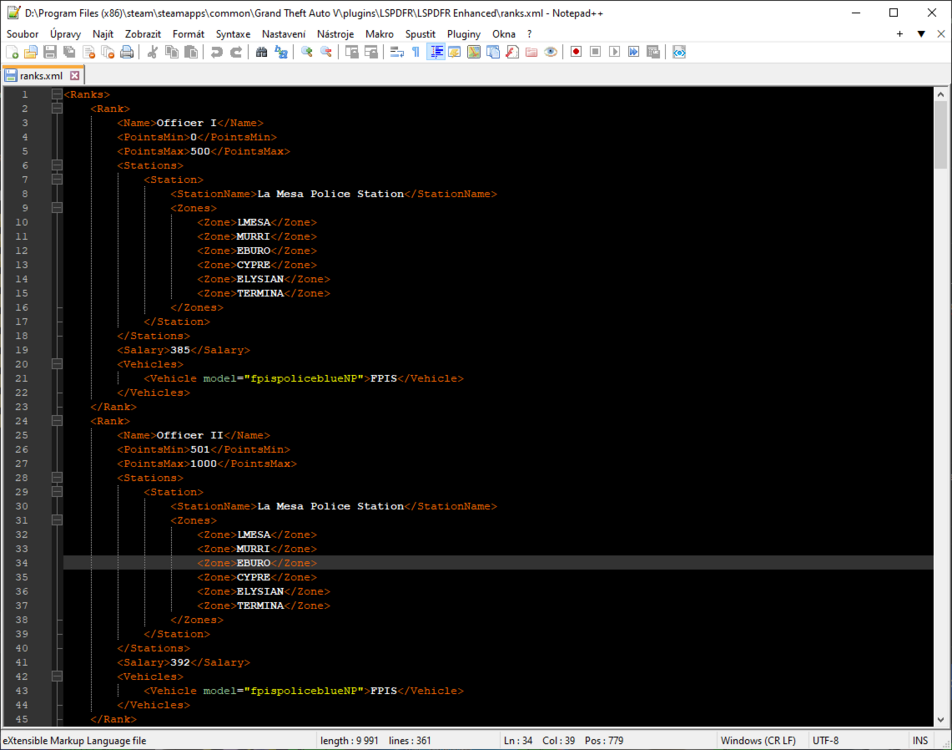Collapse the Stations fold on line 6
This screenshot has height=750, width=952.
[x=56, y=165]
